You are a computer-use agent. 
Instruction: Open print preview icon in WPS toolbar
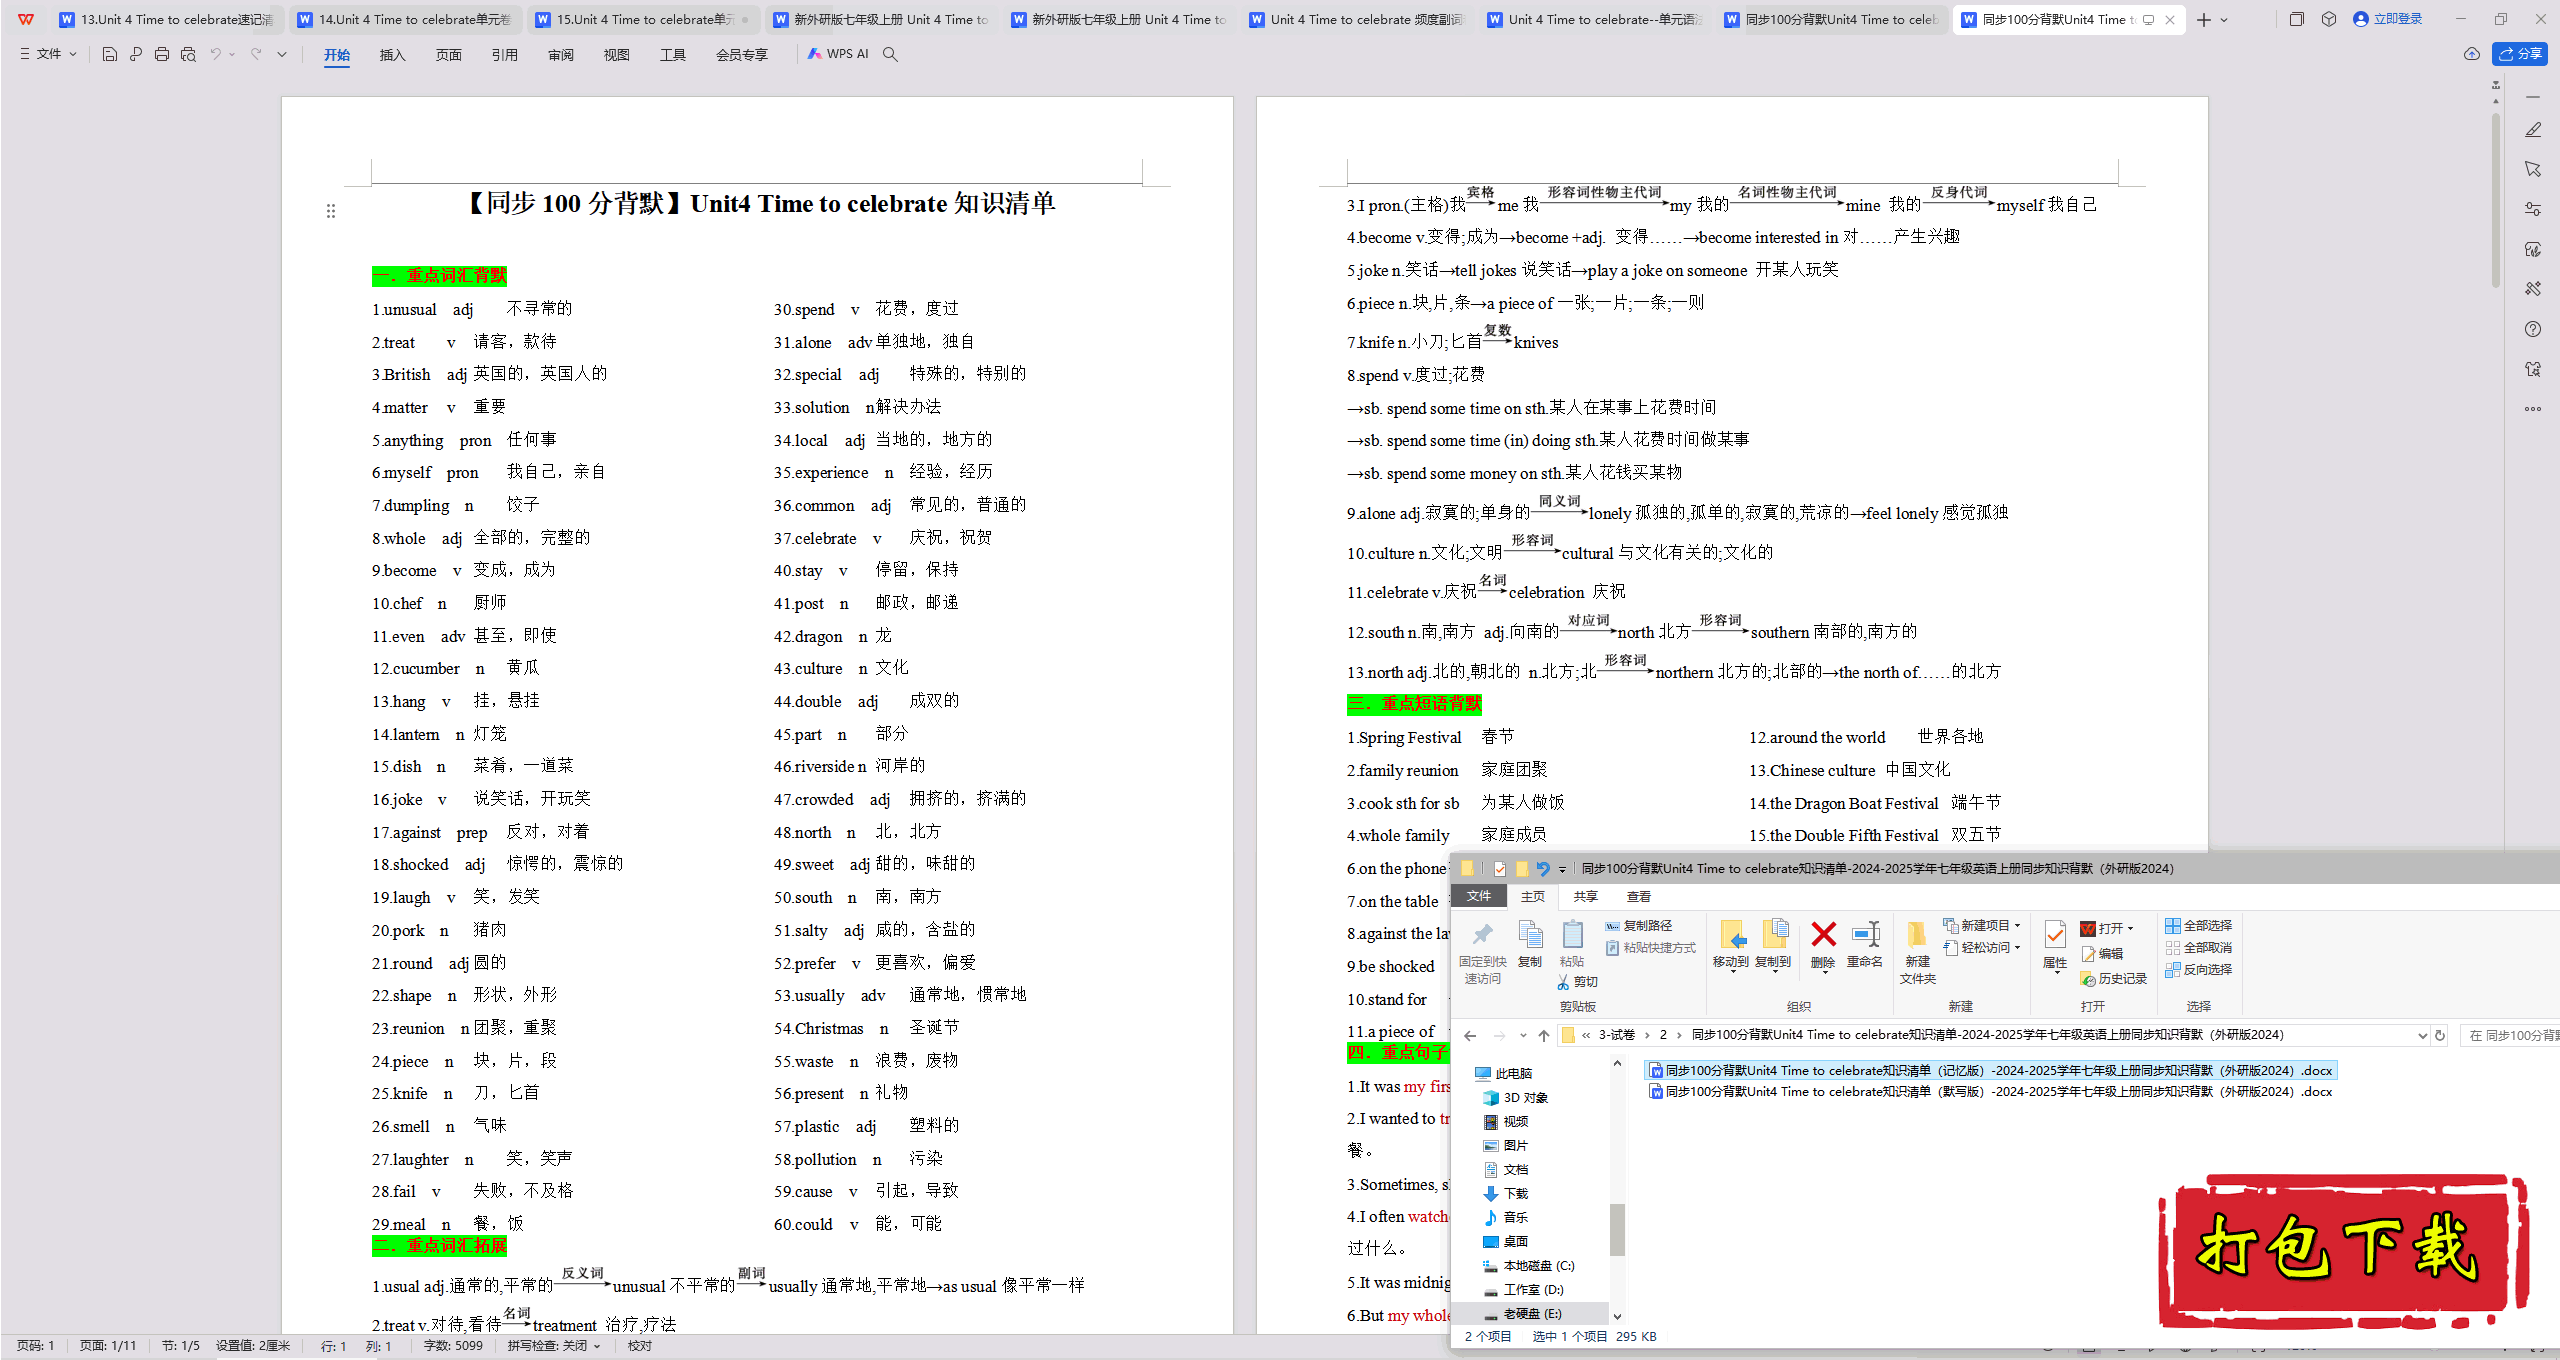tap(188, 54)
